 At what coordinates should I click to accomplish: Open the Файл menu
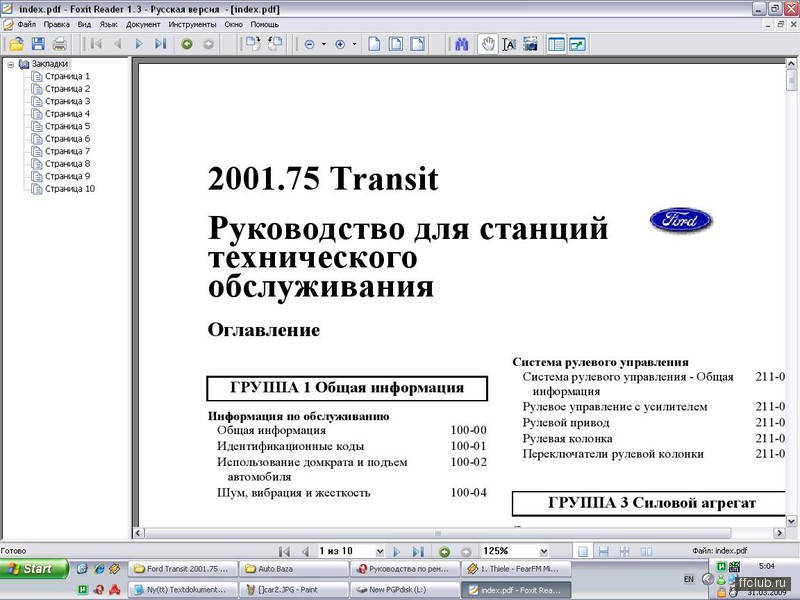(x=27, y=24)
